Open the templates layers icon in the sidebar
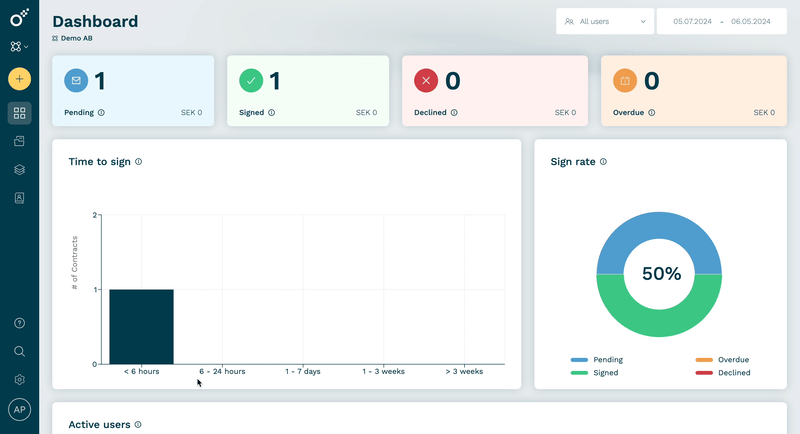 (x=19, y=170)
